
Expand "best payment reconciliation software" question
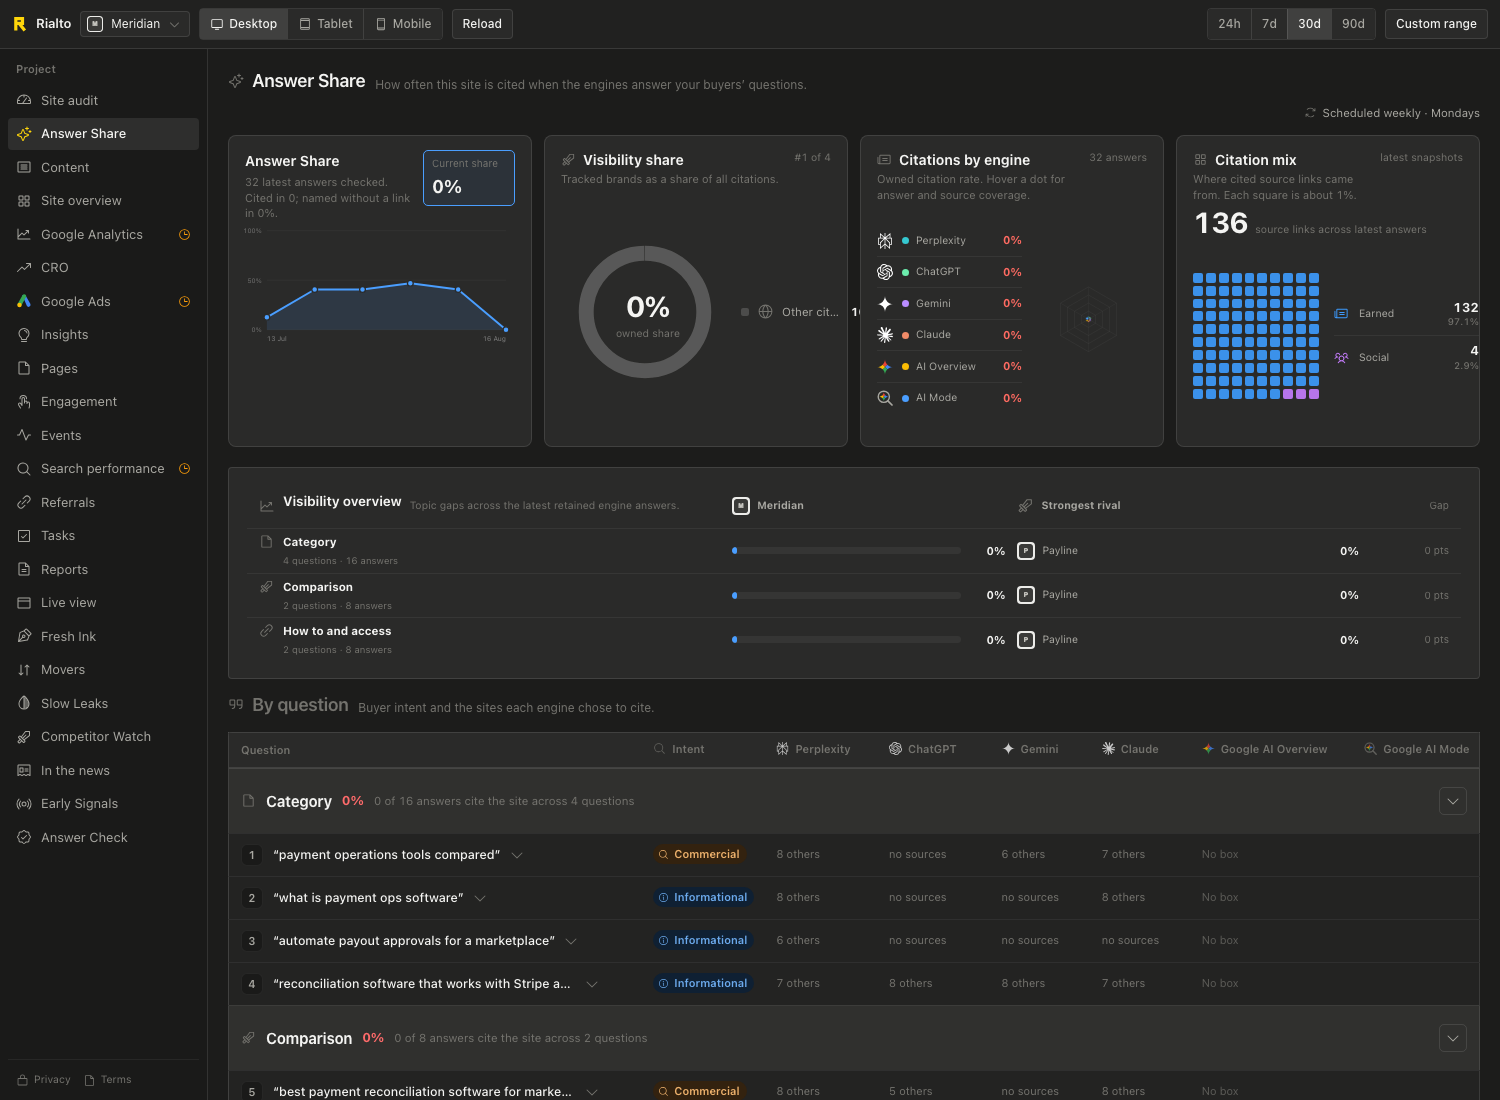click(592, 1092)
